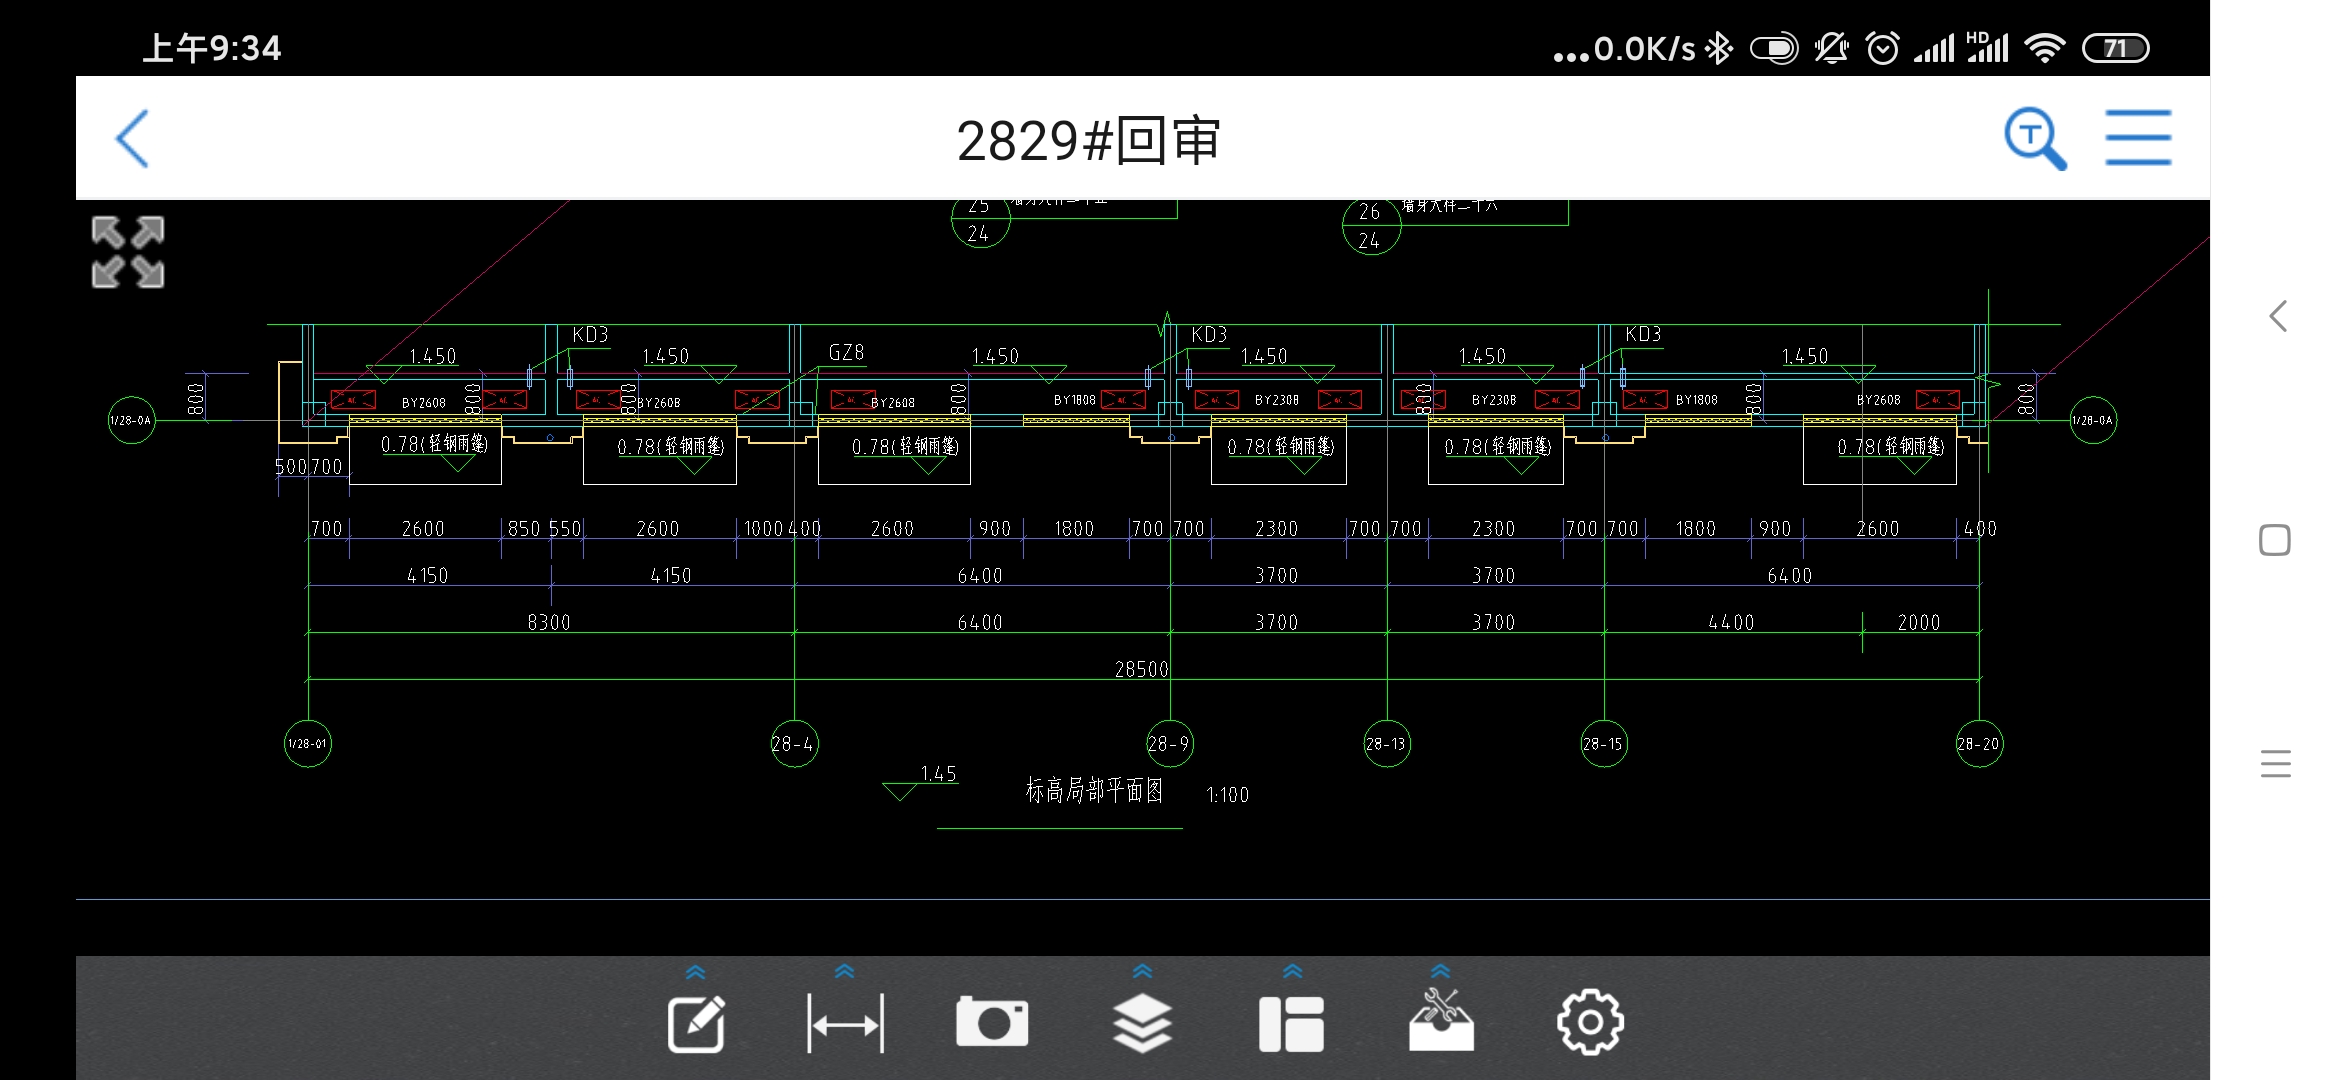
Task: Open settings gear in bottom toolbar
Action: [x=1590, y=1022]
